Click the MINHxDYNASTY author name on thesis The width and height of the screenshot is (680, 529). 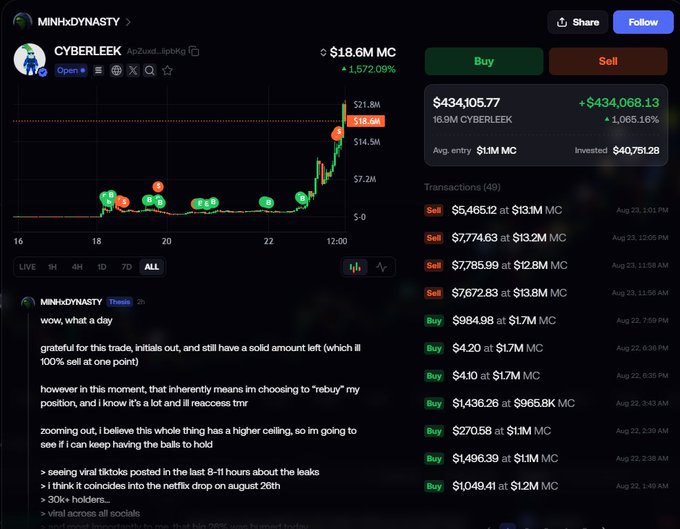pos(71,302)
